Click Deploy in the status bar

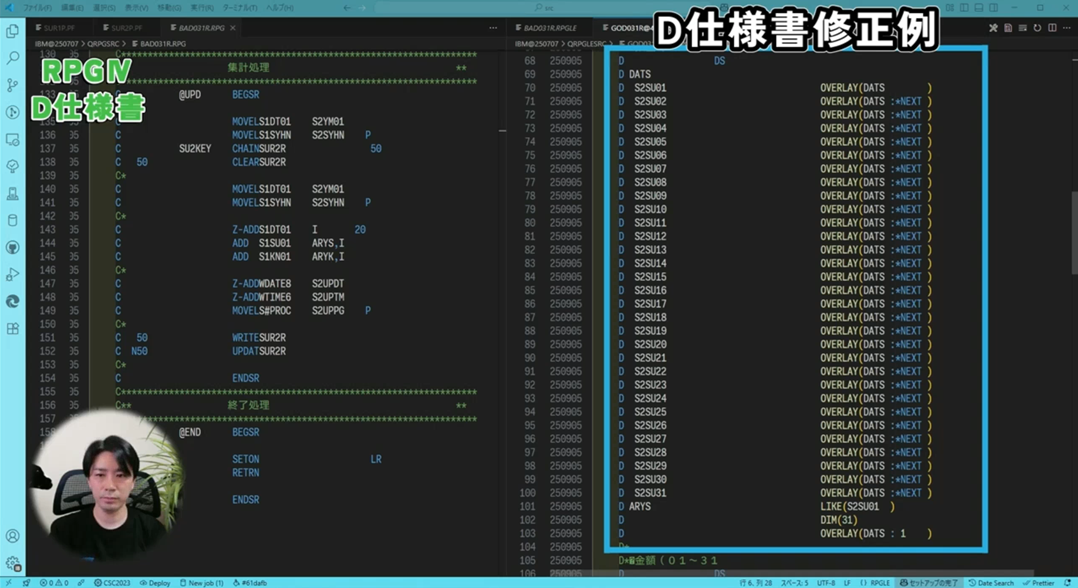click(x=155, y=582)
